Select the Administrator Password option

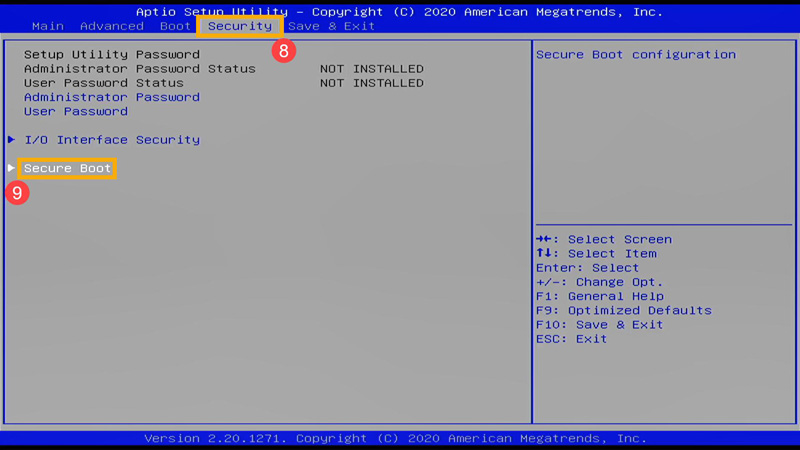(112, 97)
